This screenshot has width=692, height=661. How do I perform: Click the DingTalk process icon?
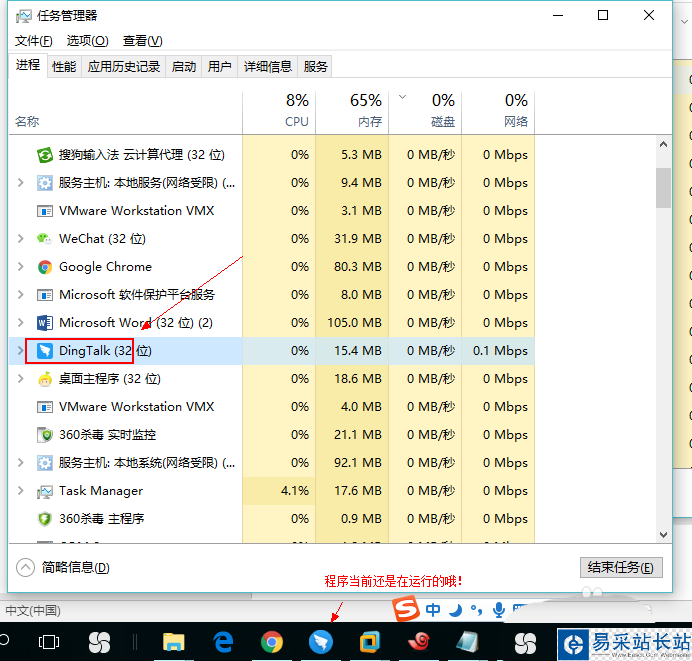[x=45, y=351]
